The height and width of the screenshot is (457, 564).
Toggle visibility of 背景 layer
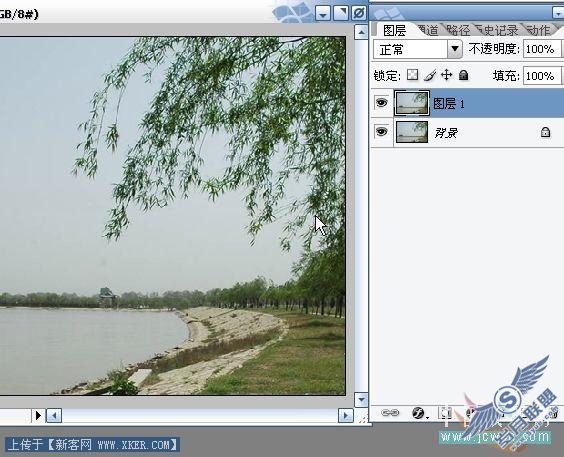coord(381,132)
